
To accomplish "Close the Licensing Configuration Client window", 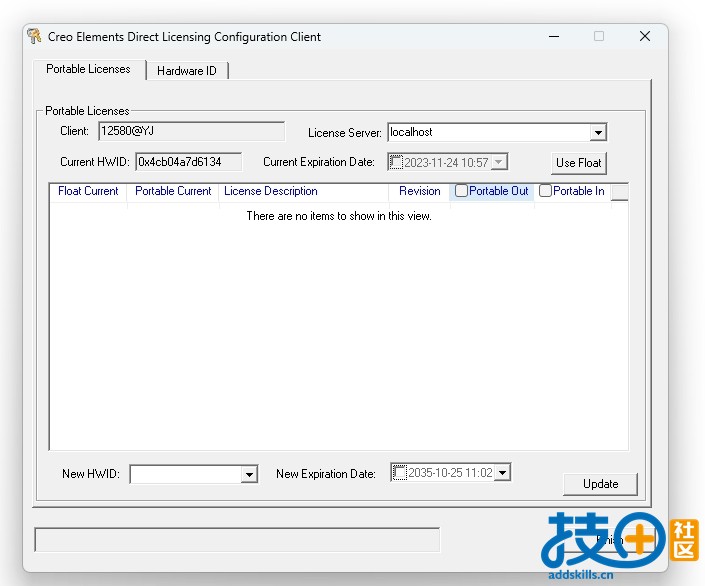I will (x=645, y=36).
